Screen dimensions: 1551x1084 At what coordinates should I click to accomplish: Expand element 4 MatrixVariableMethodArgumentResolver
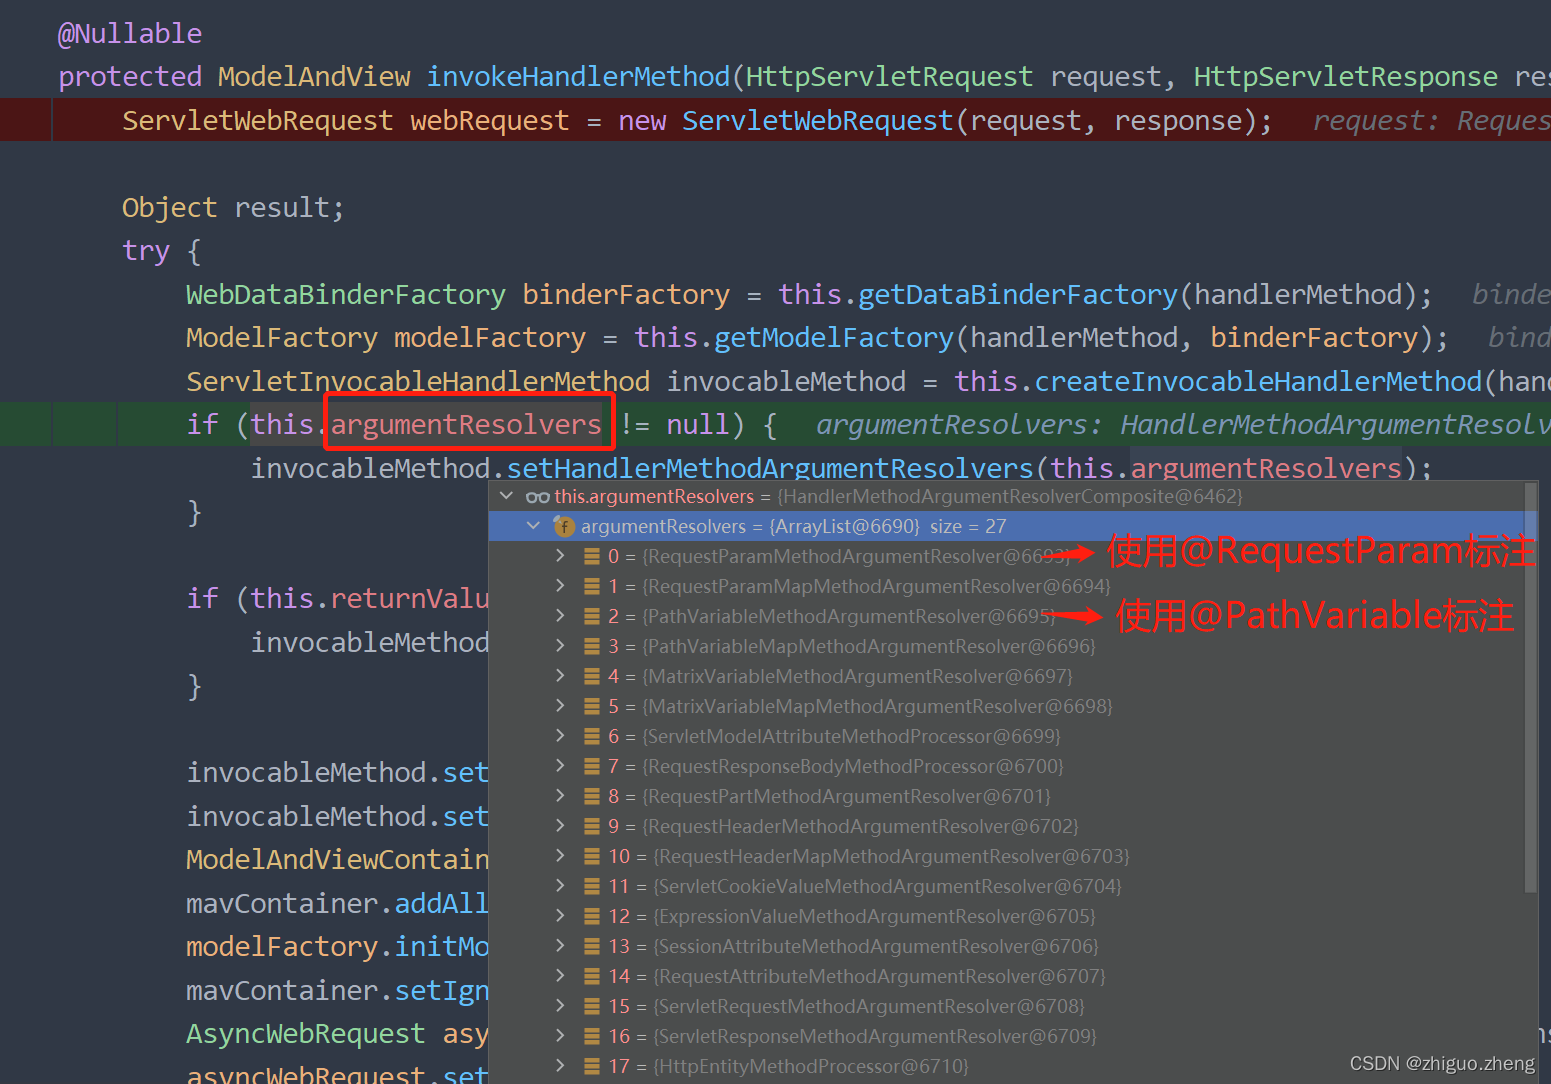[x=560, y=676]
